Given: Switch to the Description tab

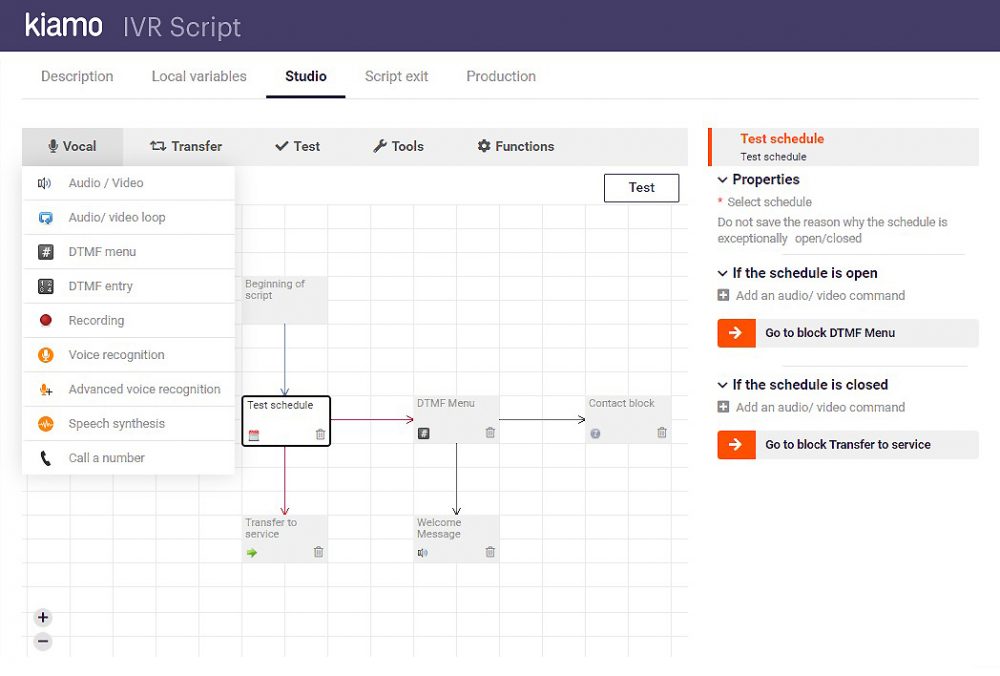Looking at the screenshot, I should click(x=77, y=77).
